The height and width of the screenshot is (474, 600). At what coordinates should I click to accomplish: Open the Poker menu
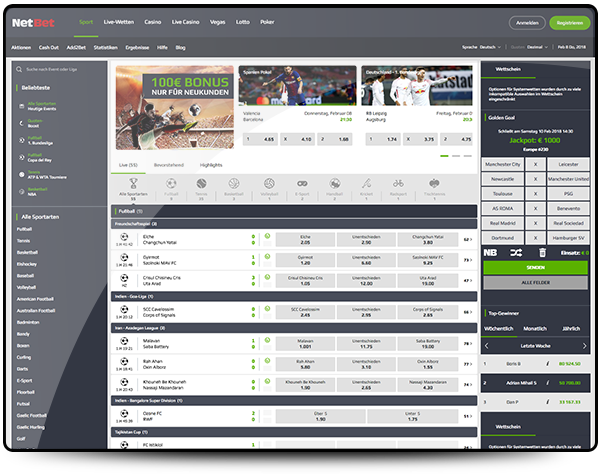point(267,22)
